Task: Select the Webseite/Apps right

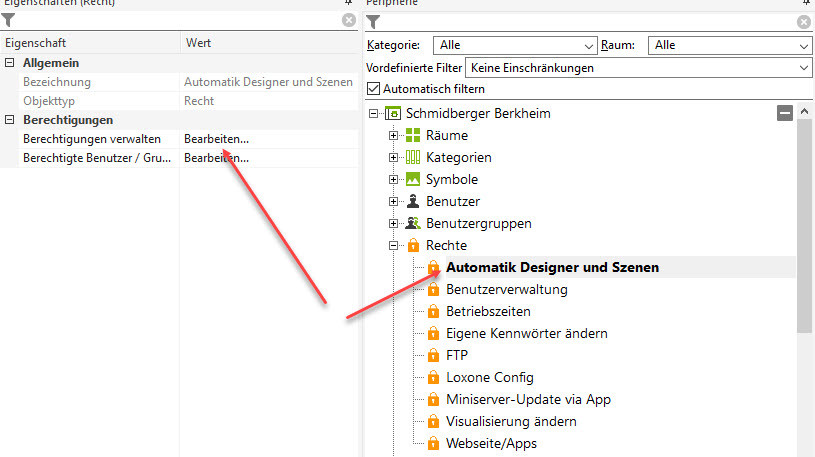Action: click(491, 443)
